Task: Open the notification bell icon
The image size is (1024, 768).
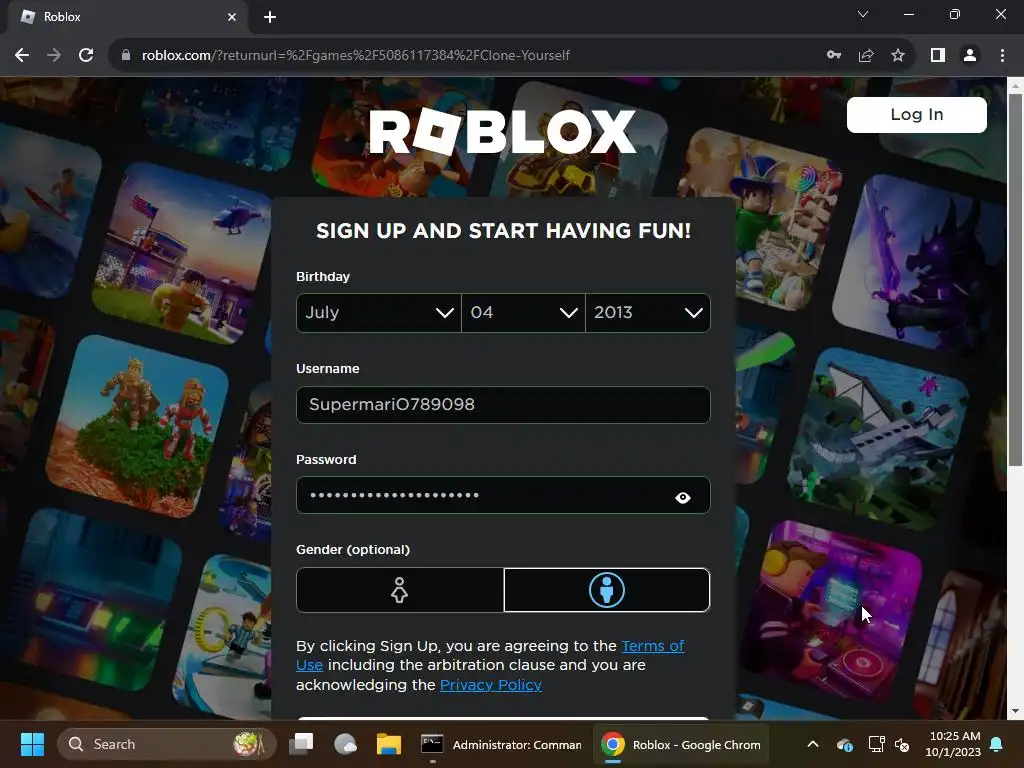Action: pyautogui.click(x=997, y=744)
